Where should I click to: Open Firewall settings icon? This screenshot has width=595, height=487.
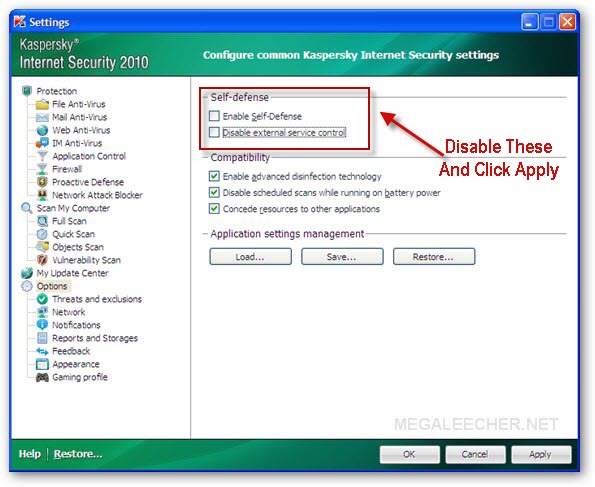point(42,169)
